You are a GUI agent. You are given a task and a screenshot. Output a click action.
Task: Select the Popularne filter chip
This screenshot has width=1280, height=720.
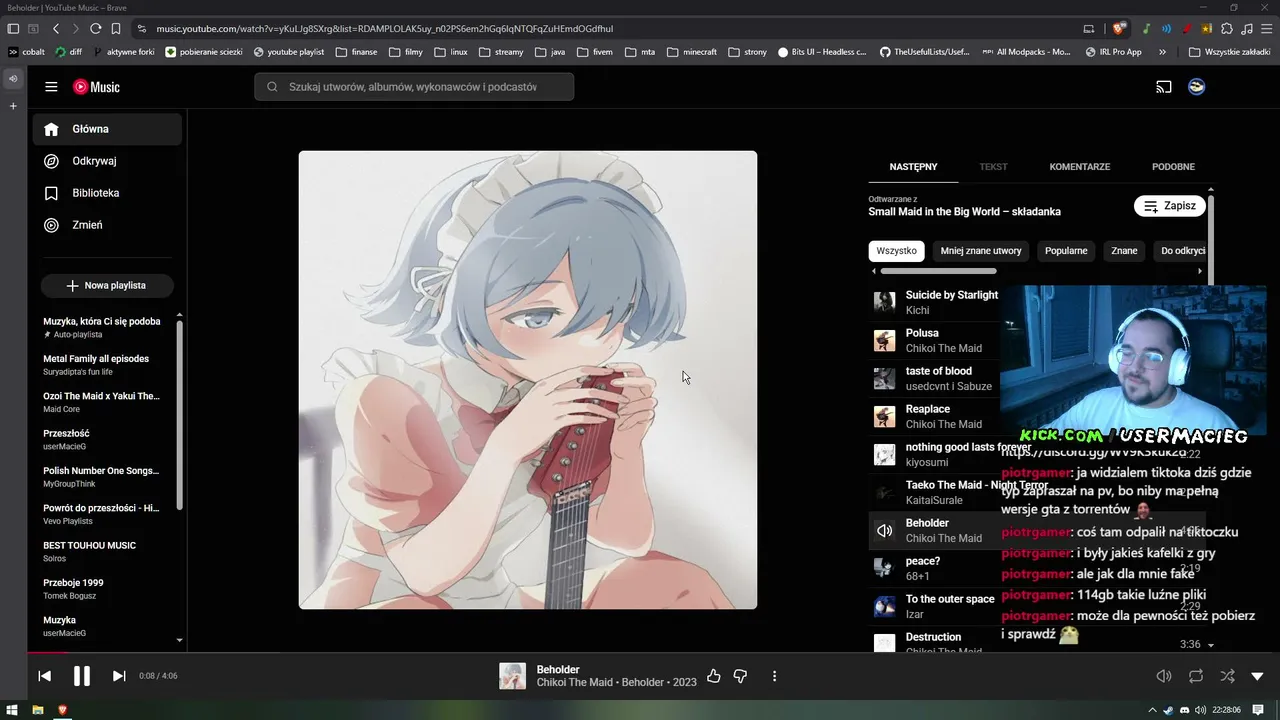click(x=1066, y=251)
